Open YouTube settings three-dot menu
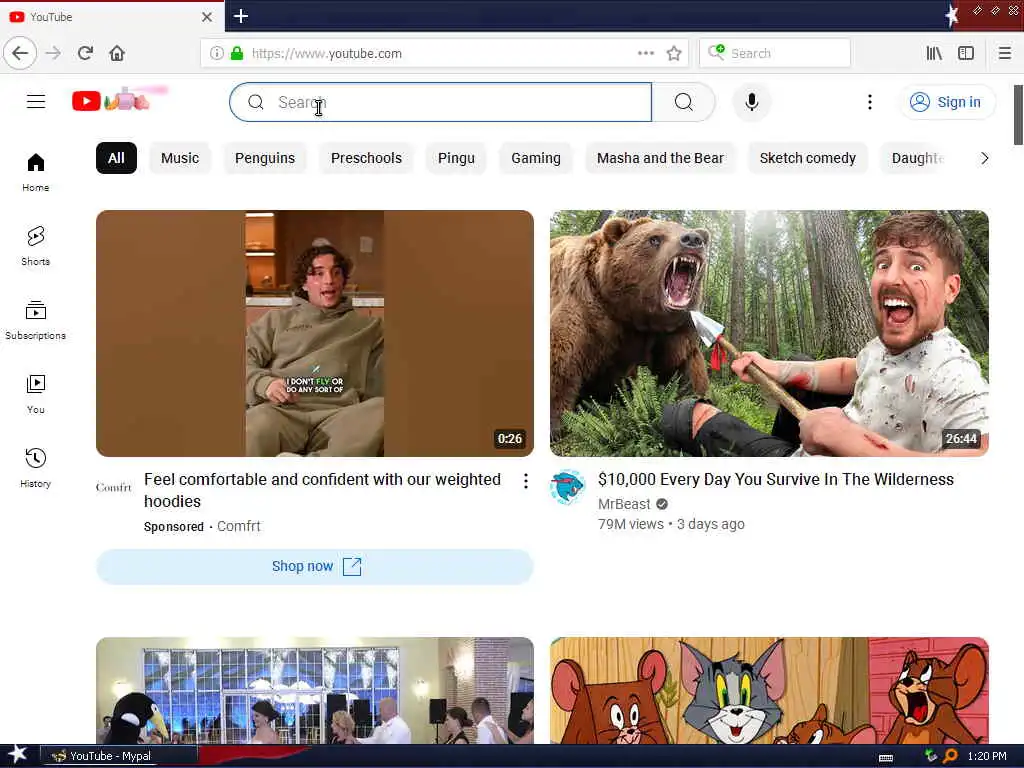Image resolution: width=1024 pixels, height=768 pixels. pos(869,102)
